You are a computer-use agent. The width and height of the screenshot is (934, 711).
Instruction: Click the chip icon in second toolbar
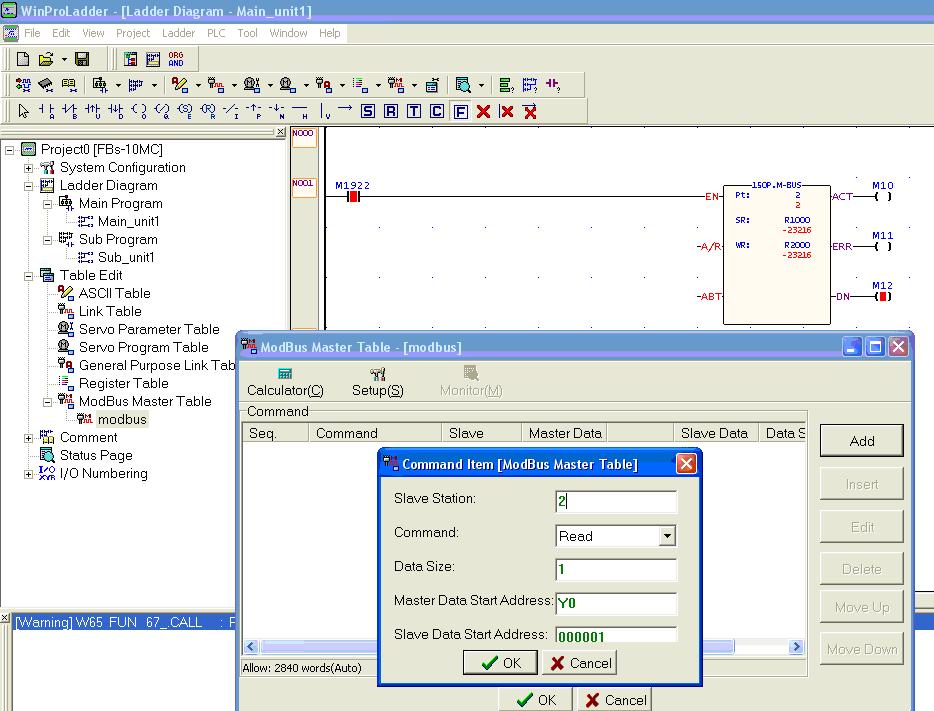point(45,85)
